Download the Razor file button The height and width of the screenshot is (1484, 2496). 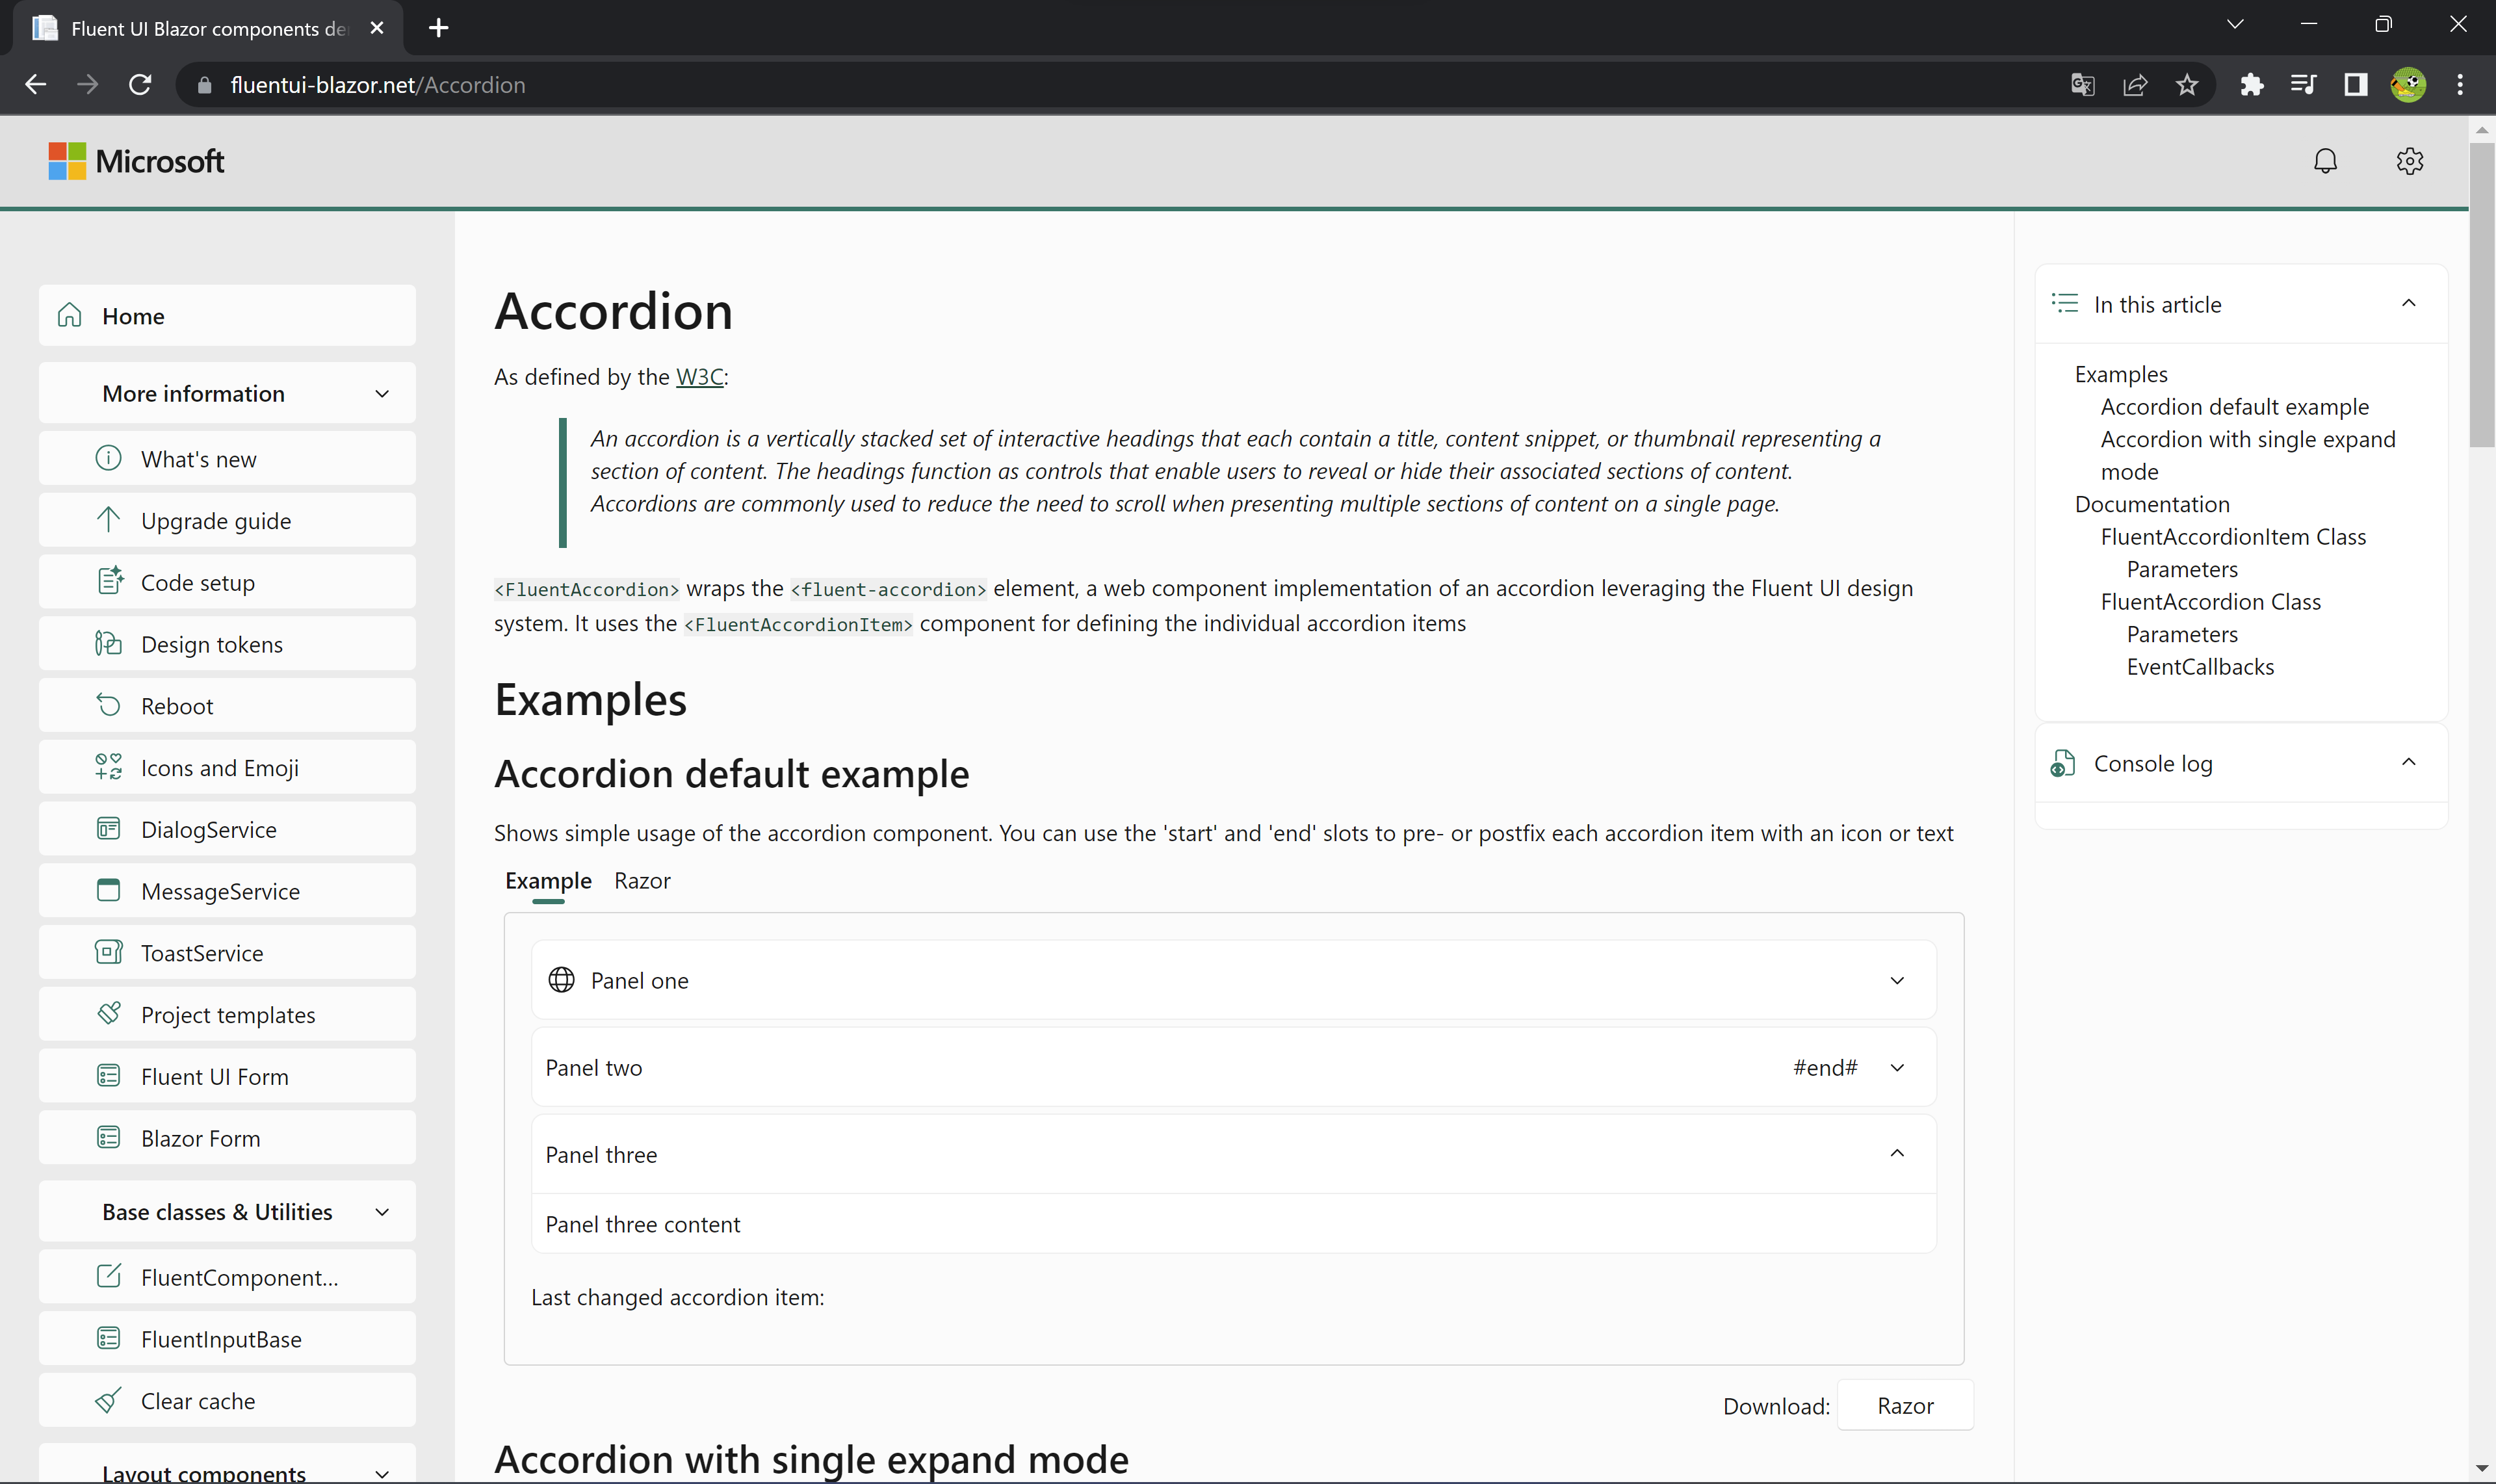click(1905, 1405)
